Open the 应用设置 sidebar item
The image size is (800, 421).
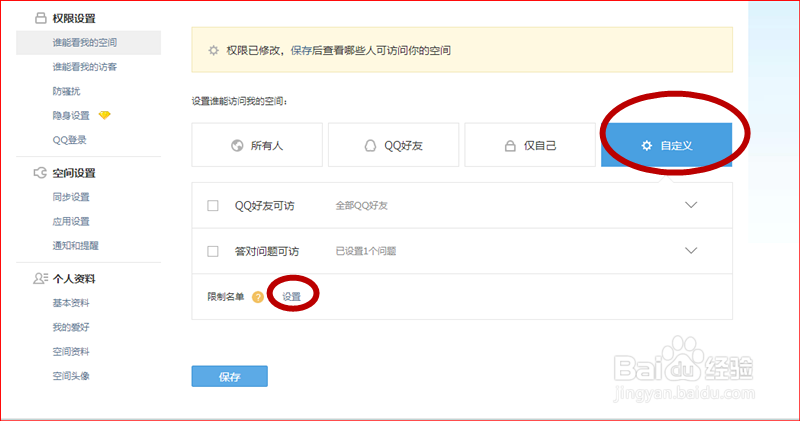71,221
